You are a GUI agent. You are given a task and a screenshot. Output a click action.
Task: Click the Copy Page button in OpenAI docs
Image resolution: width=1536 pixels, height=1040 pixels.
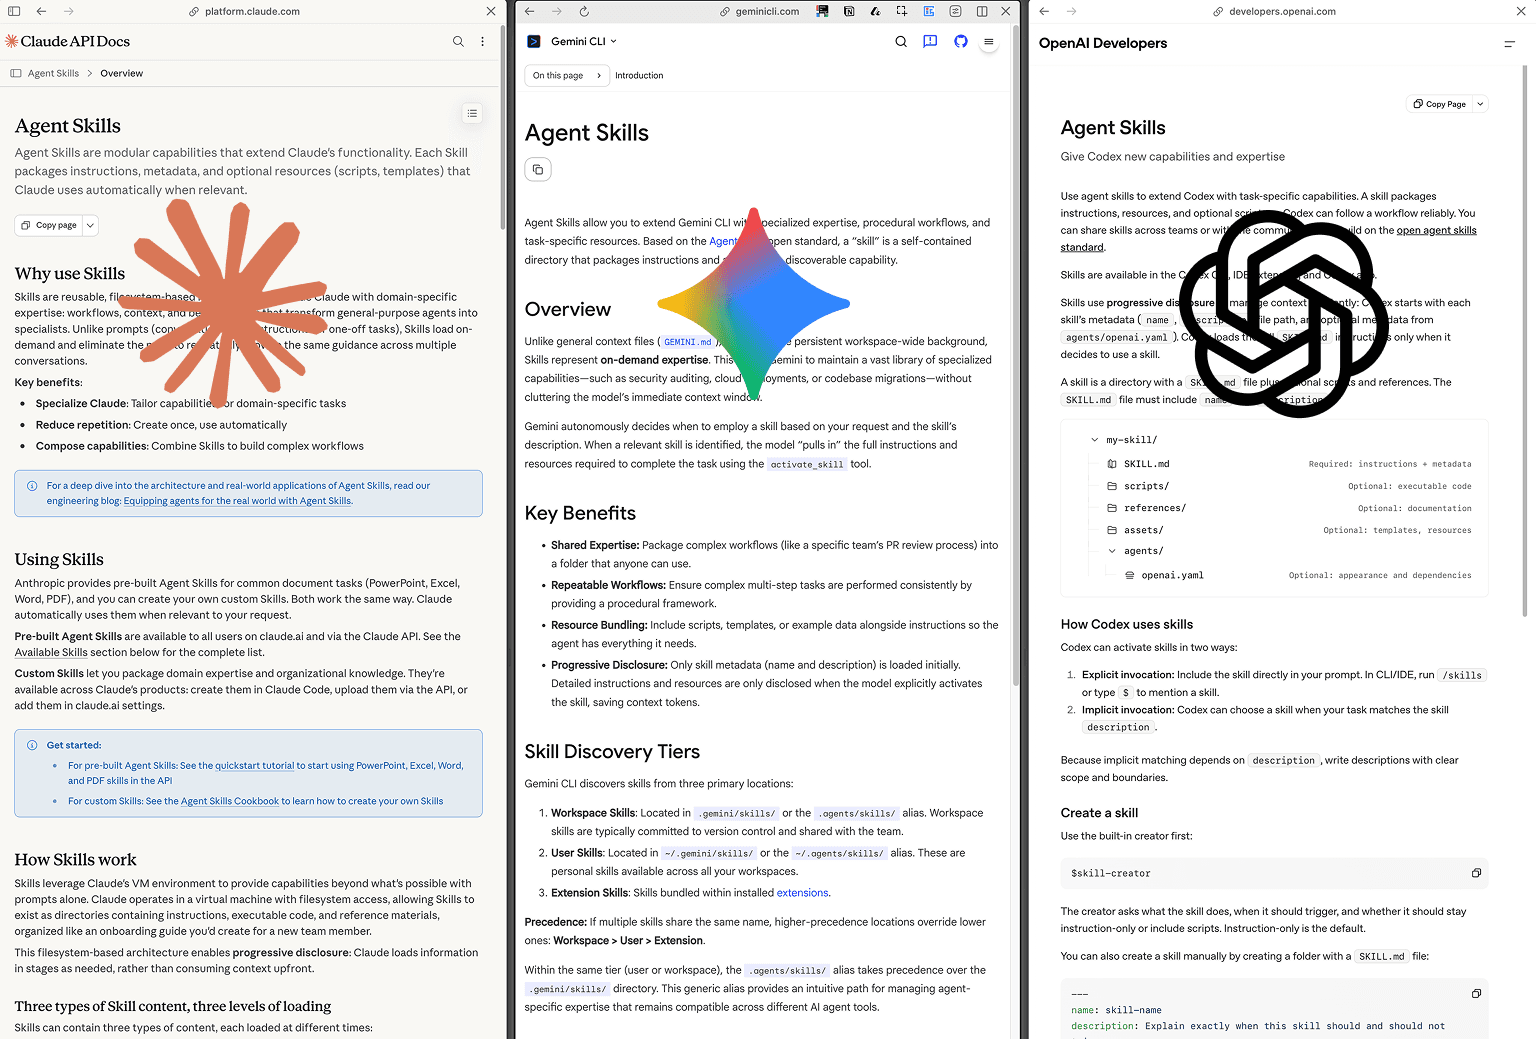pyautogui.click(x=1439, y=104)
